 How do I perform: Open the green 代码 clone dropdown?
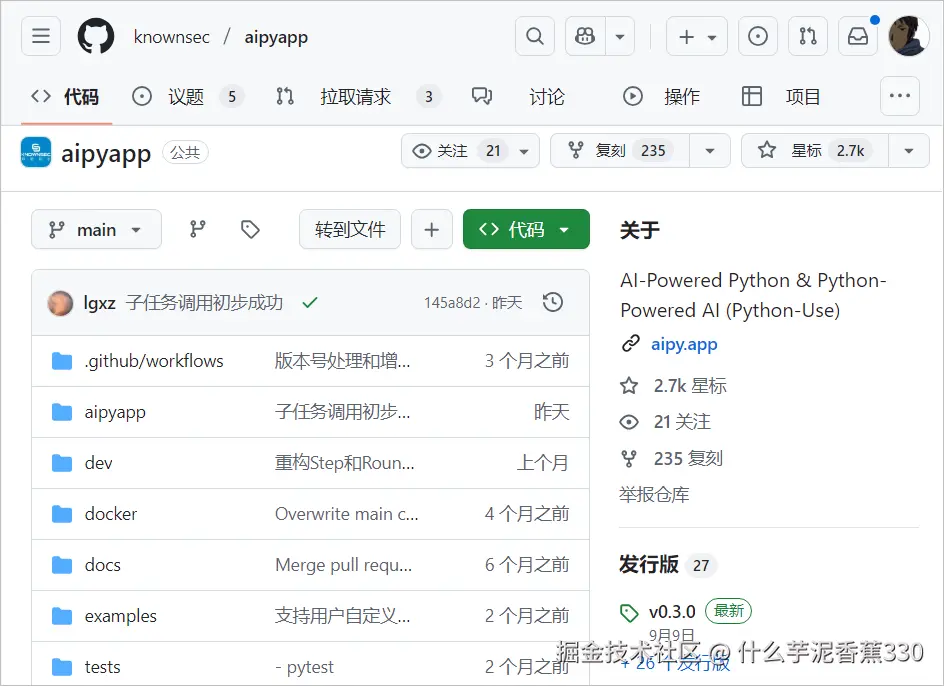pos(526,229)
